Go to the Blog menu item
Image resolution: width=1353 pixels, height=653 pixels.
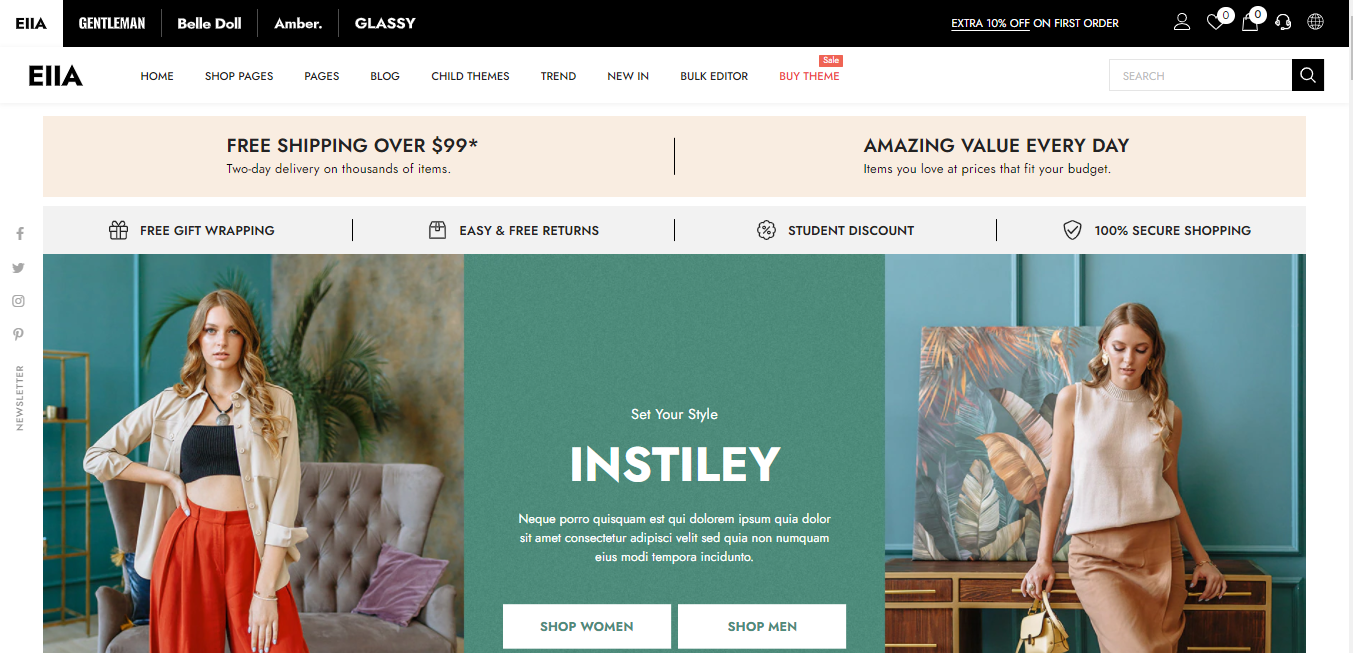[385, 76]
